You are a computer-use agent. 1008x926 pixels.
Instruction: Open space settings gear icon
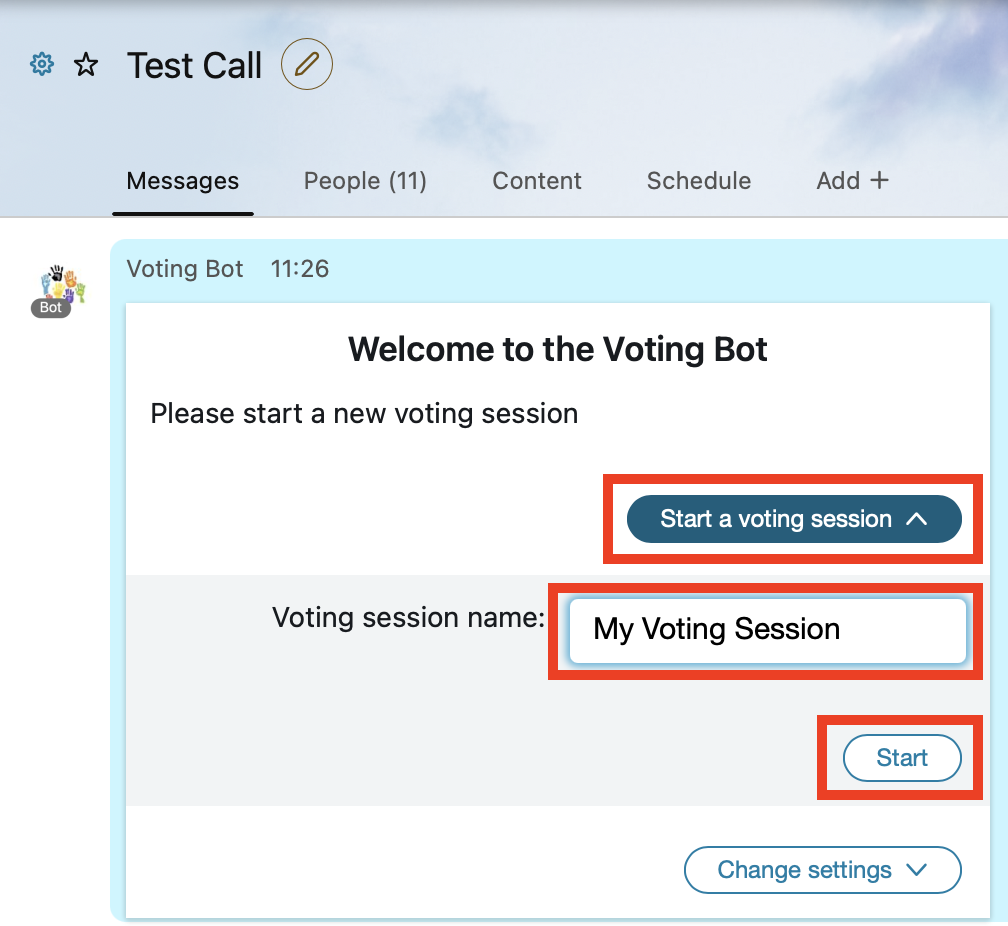pyautogui.click(x=42, y=64)
